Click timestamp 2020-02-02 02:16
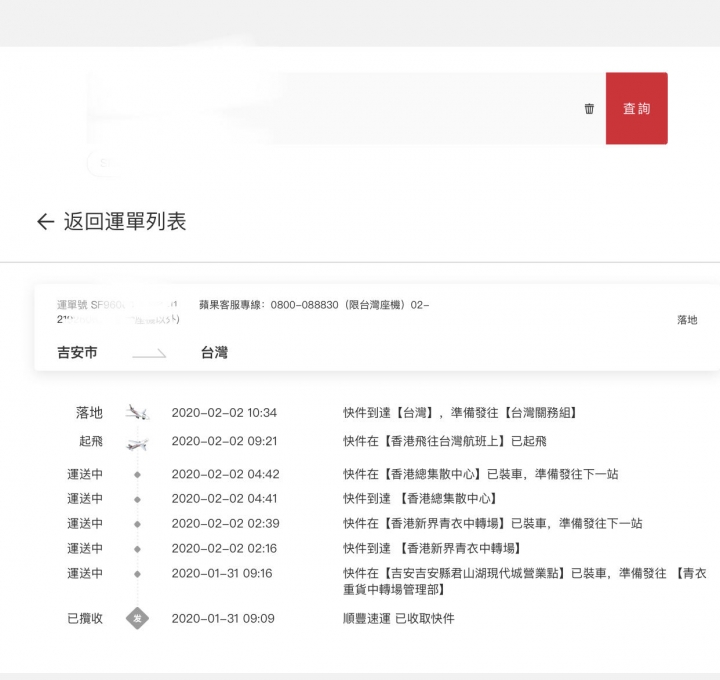Screen dimensions: 720x680 click(224, 549)
